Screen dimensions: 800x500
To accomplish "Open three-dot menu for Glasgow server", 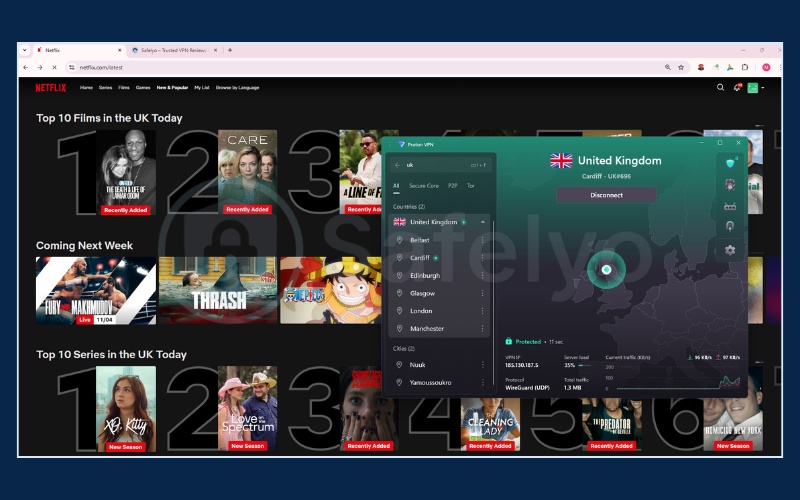I will click(x=482, y=293).
